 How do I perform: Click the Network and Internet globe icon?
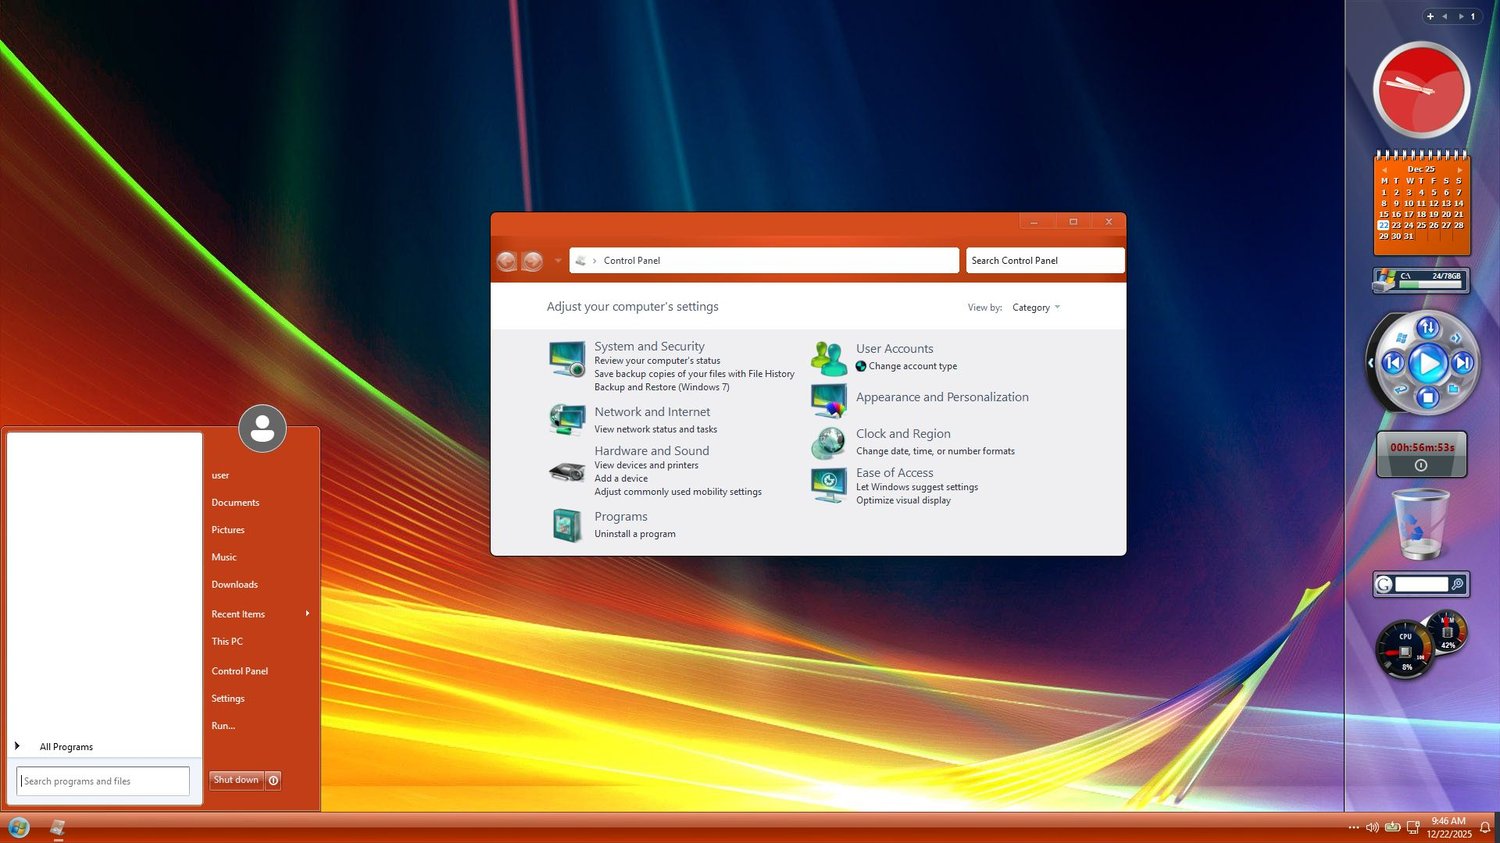[567, 419]
